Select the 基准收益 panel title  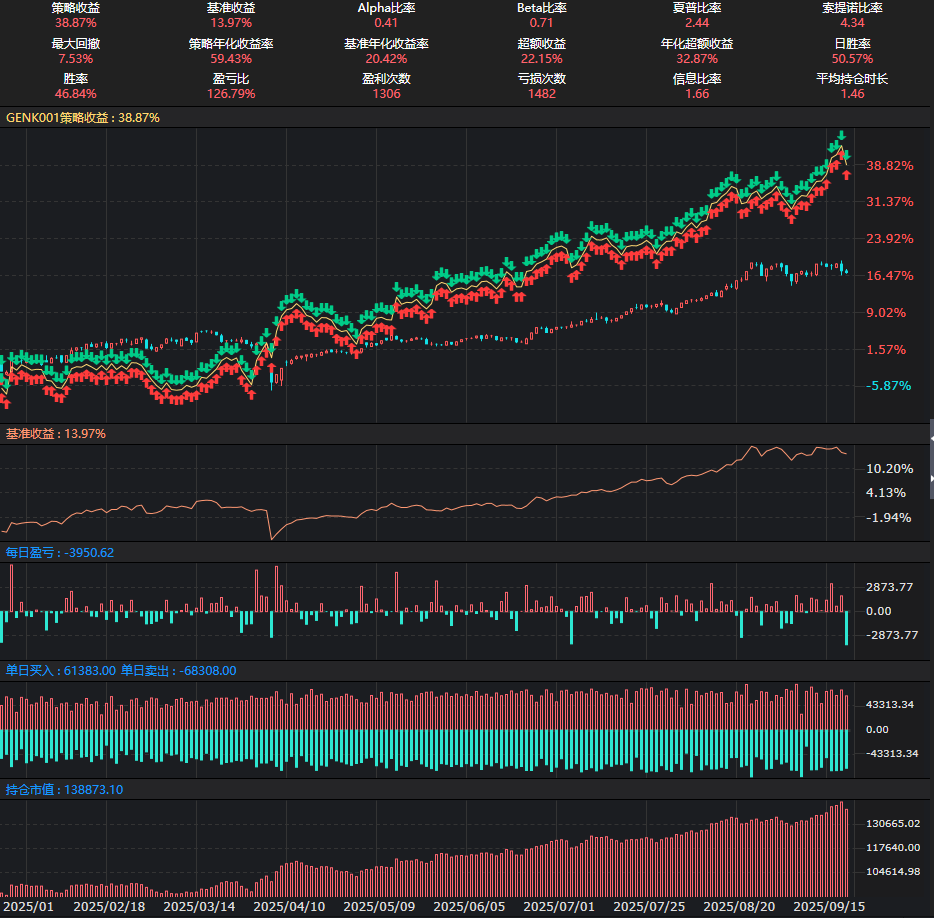point(56,434)
